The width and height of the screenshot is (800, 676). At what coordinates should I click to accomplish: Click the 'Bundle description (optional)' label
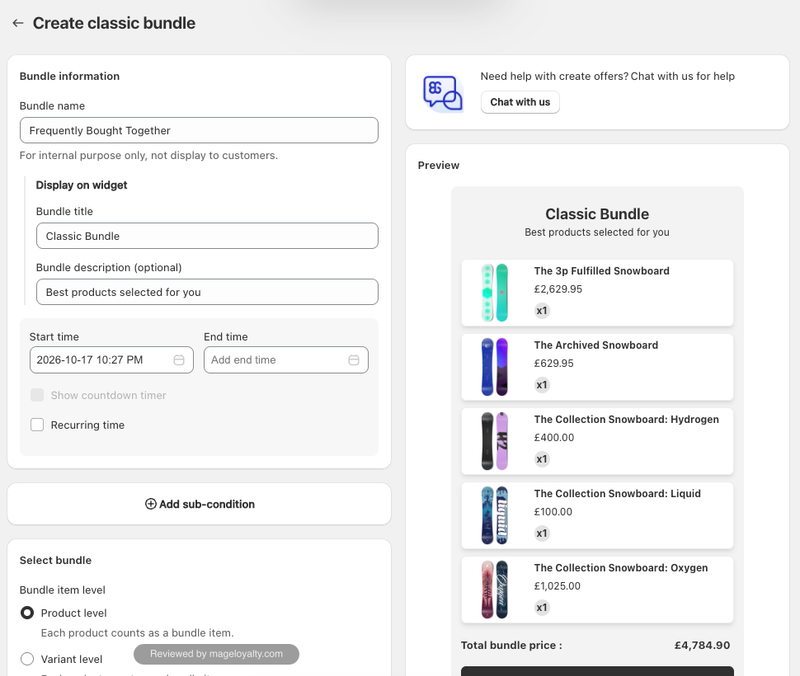(x=109, y=268)
